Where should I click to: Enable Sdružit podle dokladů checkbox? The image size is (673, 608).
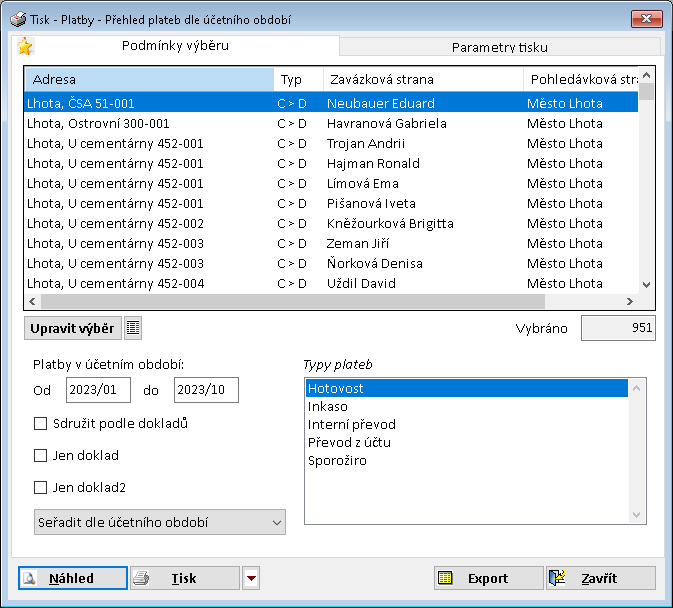41,423
